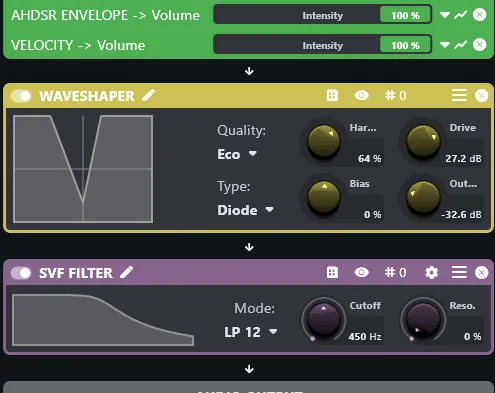Click the SVF FILTER title text
This screenshot has width=495, height=393.
click(x=76, y=273)
